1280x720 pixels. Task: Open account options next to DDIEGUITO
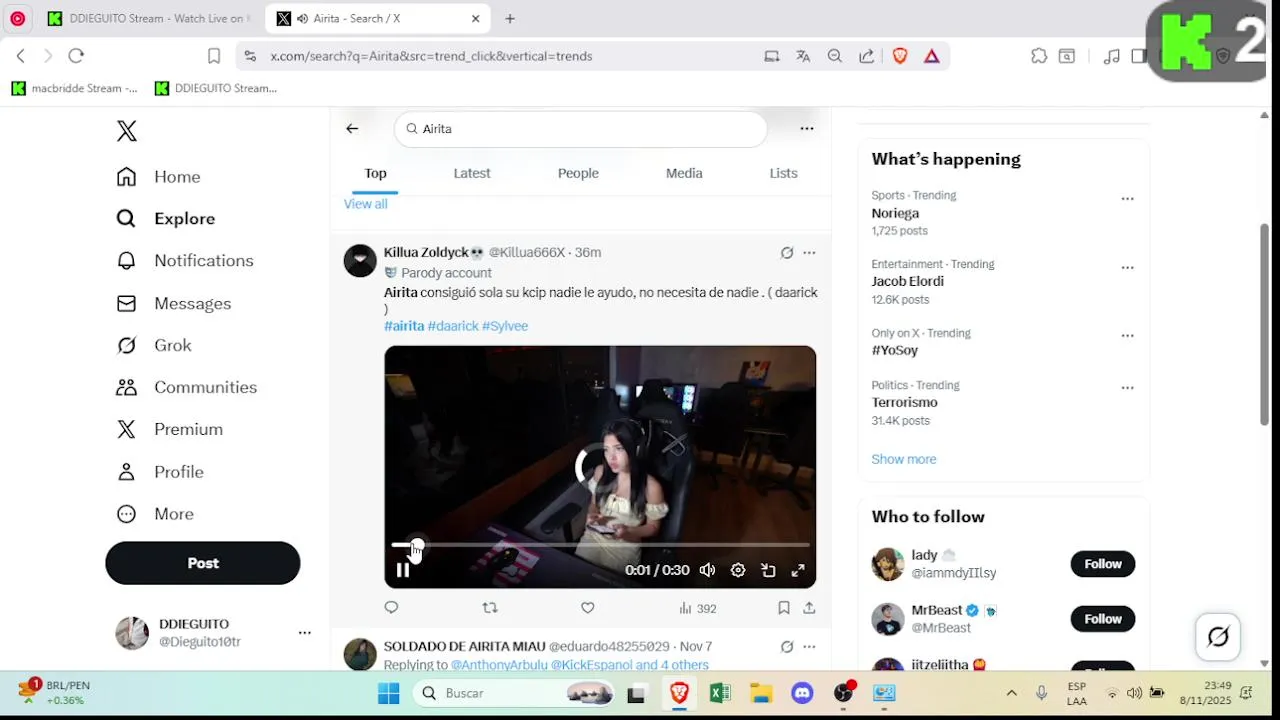304,633
